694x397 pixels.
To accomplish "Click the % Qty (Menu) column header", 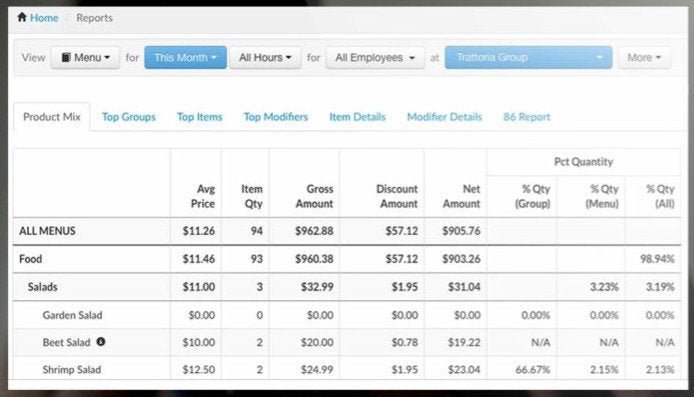I will (602, 196).
